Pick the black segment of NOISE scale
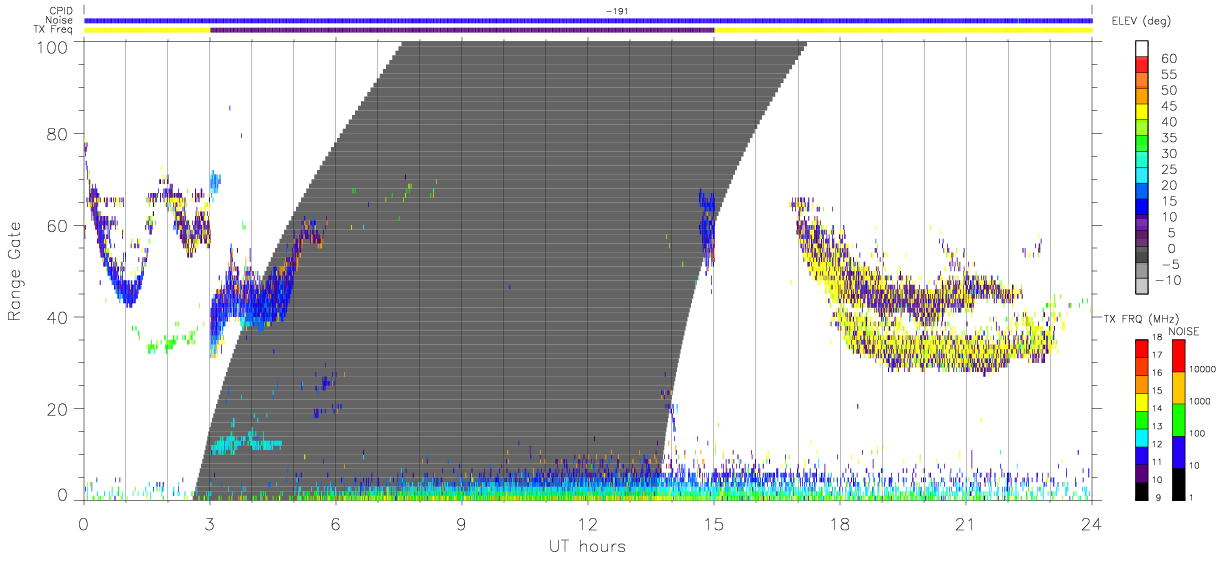The image size is (1228, 567). pos(1178,484)
